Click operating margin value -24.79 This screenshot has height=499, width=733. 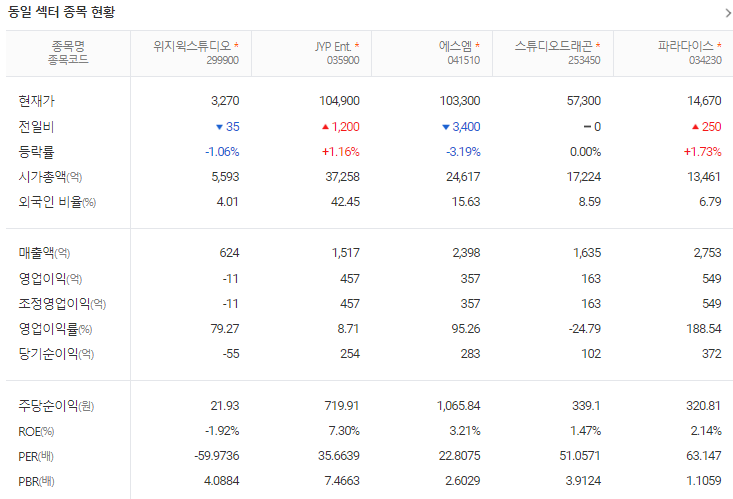click(x=585, y=329)
